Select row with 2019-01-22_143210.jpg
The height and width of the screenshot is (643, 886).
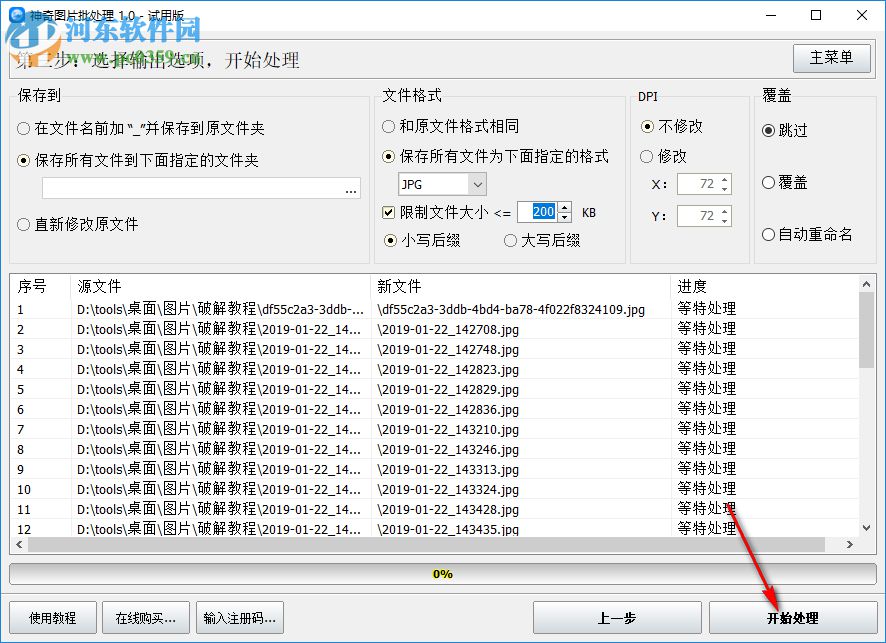coord(434,429)
